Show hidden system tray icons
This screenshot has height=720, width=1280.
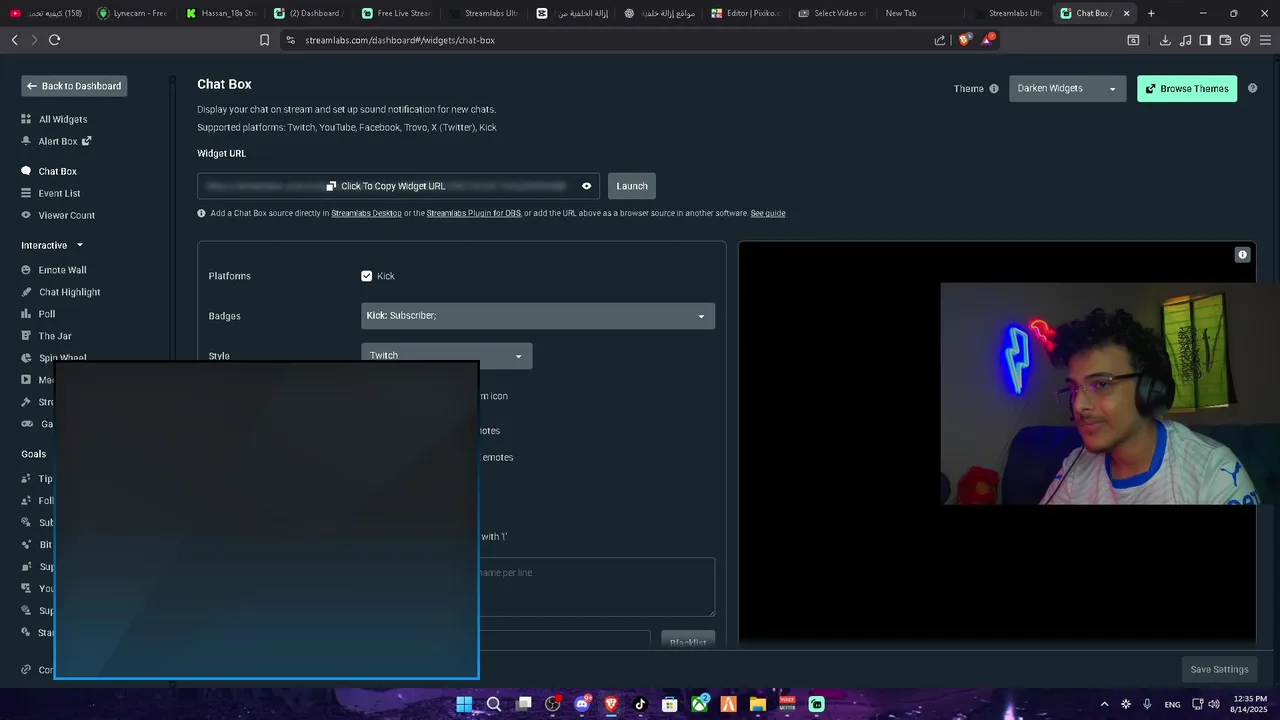(x=1104, y=704)
